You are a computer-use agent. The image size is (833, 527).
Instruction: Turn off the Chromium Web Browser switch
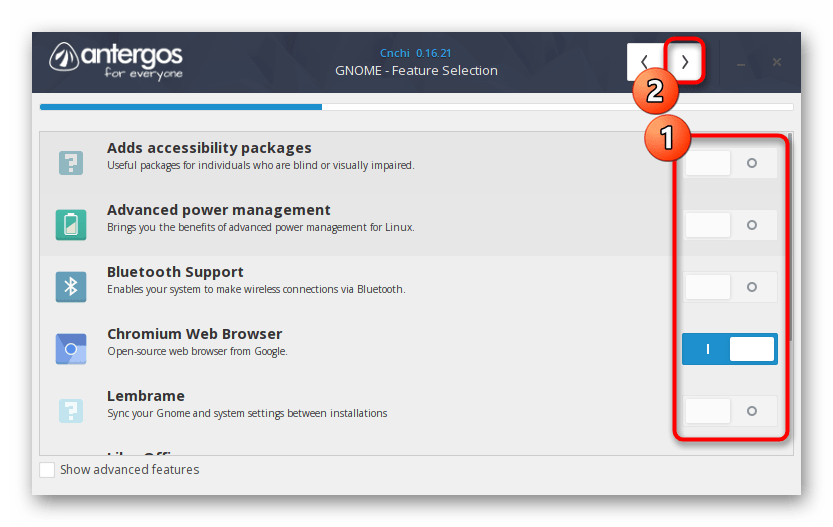730,349
